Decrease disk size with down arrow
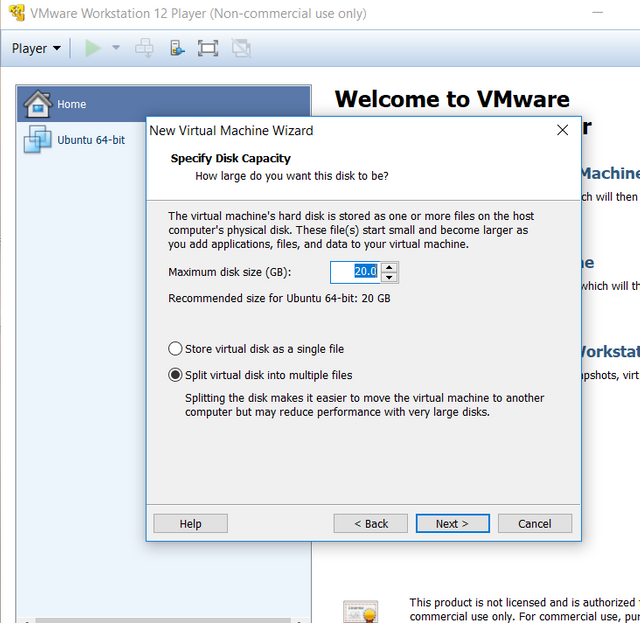Image resolution: width=640 pixels, height=623 pixels. point(389,278)
